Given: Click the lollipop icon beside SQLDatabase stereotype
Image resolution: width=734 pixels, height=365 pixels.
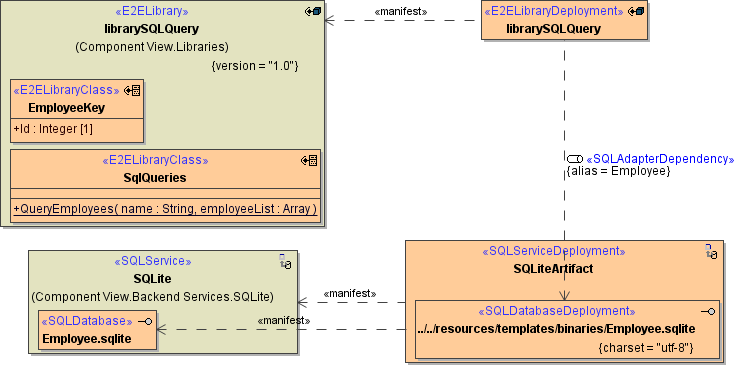Looking at the screenshot, I should (146, 321).
